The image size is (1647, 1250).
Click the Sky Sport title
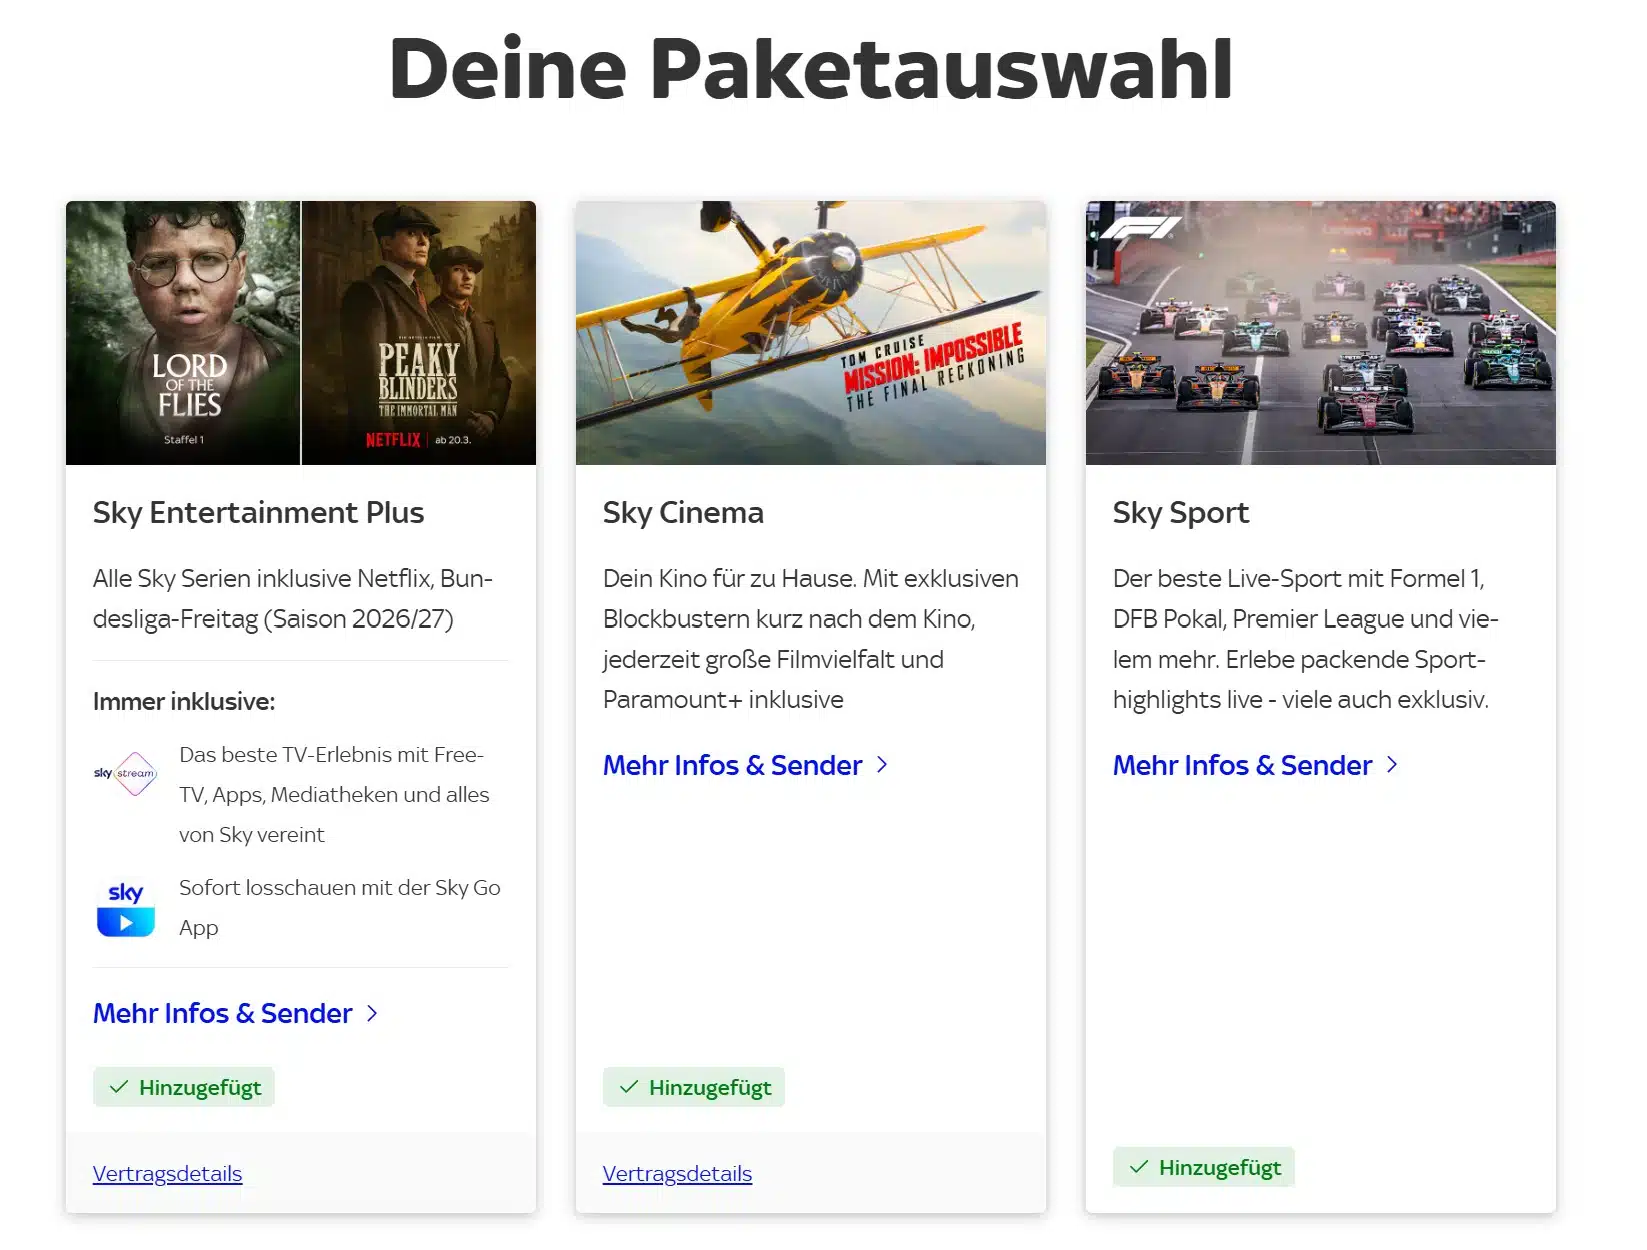[x=1181, y=513]
